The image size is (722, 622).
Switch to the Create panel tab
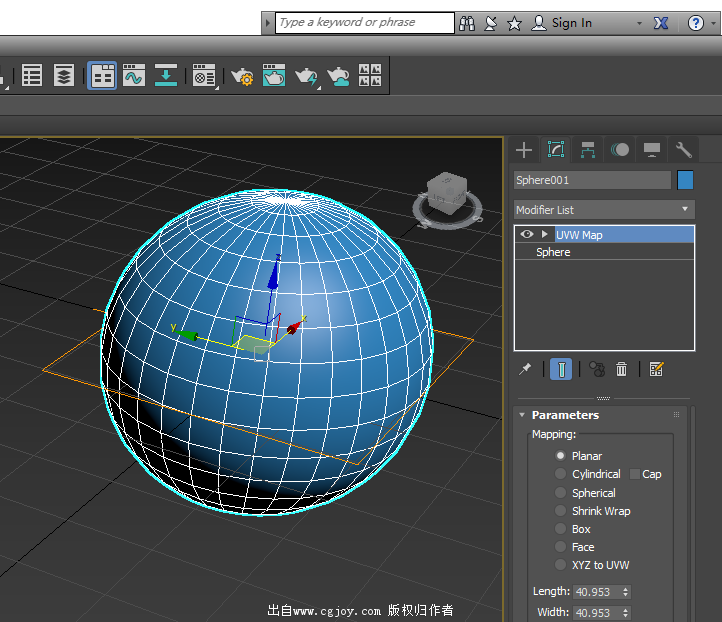(523, 150)
